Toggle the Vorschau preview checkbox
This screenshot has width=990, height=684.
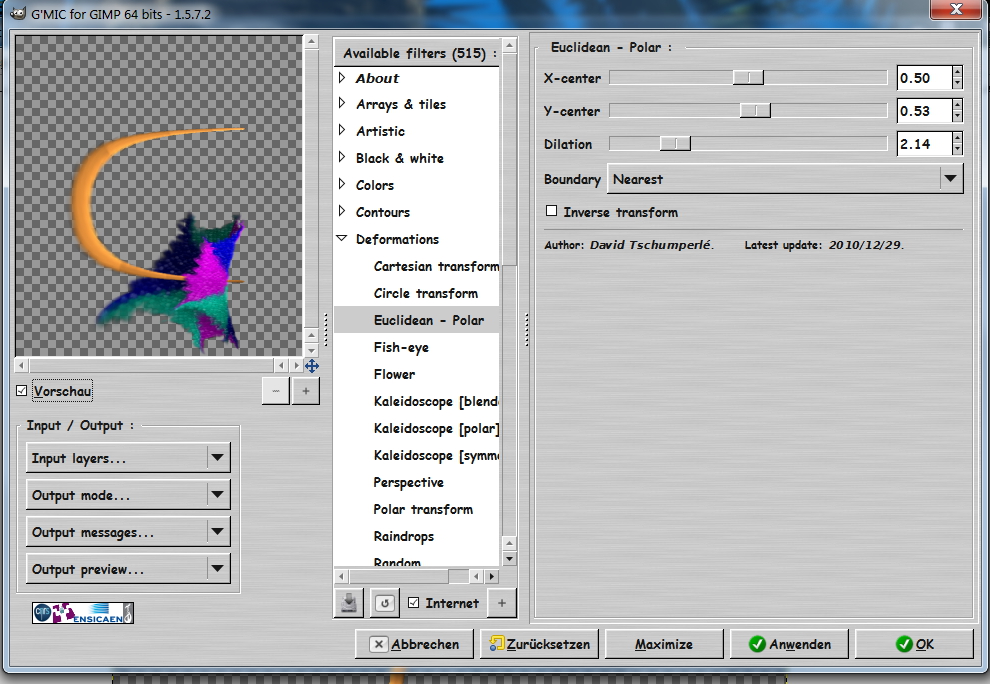tap(21, 391)
